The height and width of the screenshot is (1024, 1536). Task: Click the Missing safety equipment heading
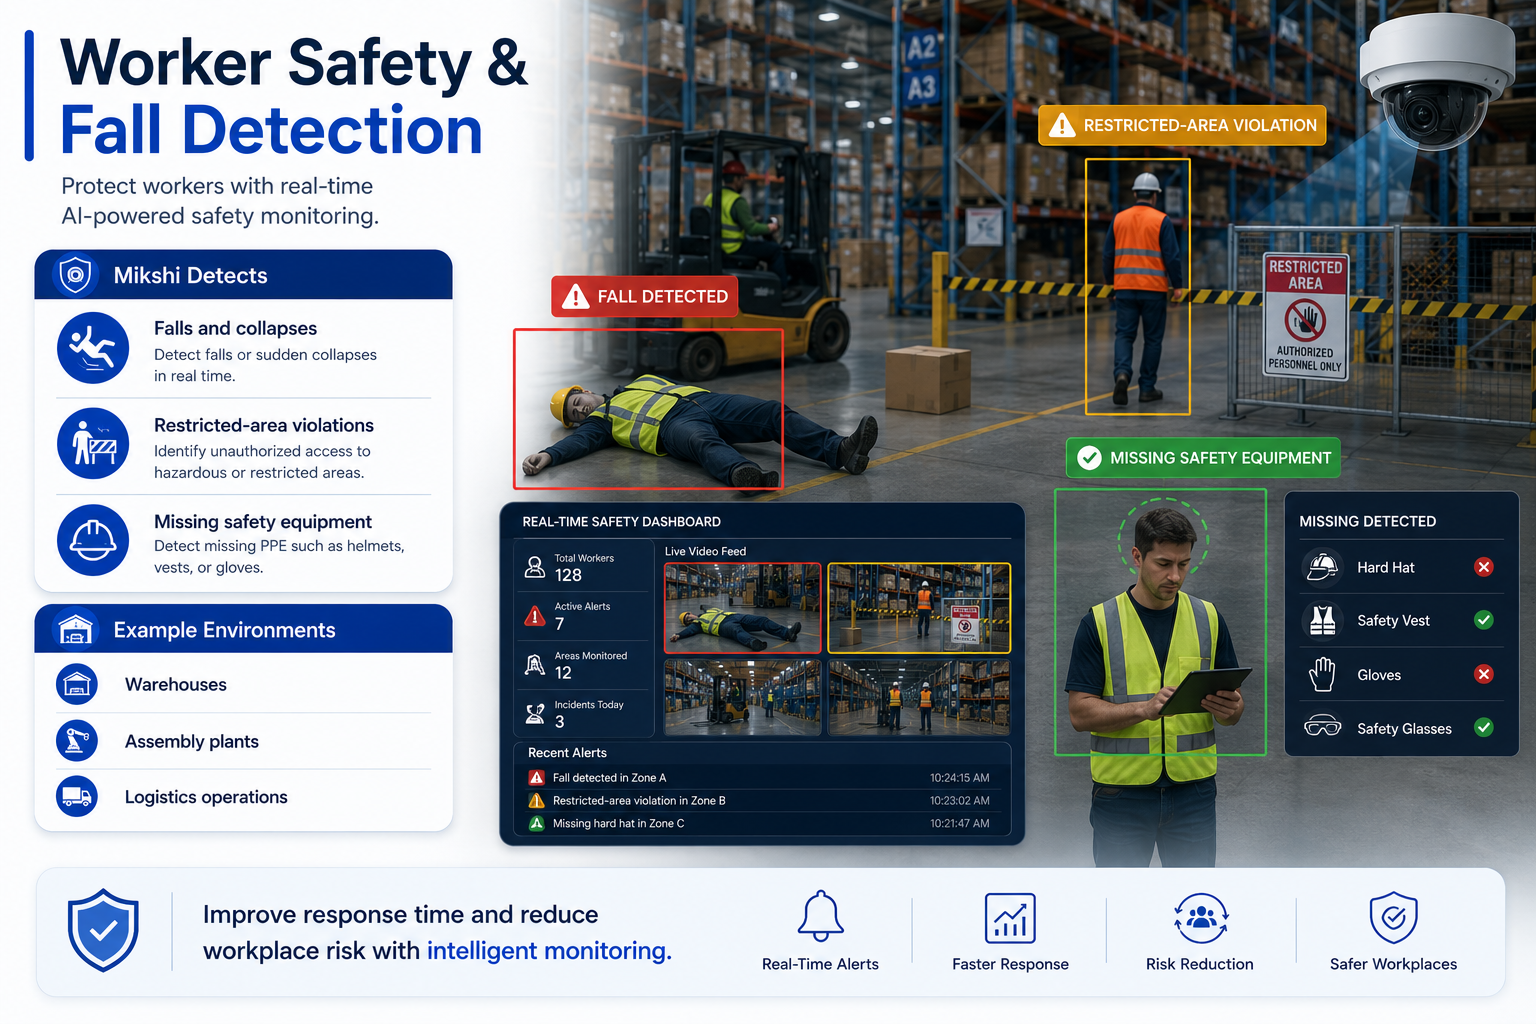coord(263,522)
